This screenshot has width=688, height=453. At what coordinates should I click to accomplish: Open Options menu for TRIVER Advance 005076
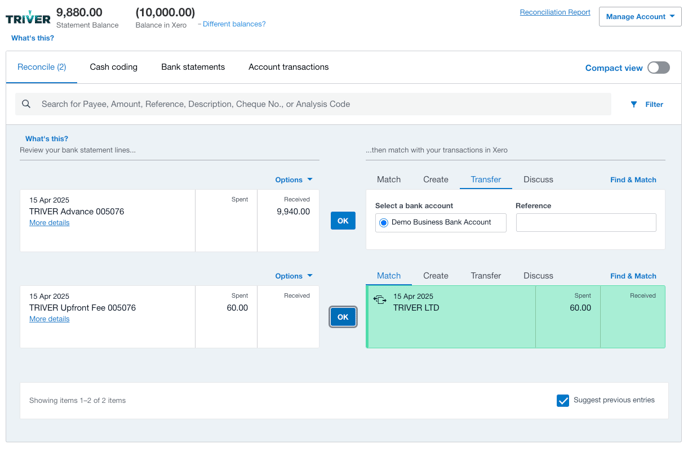294,180
